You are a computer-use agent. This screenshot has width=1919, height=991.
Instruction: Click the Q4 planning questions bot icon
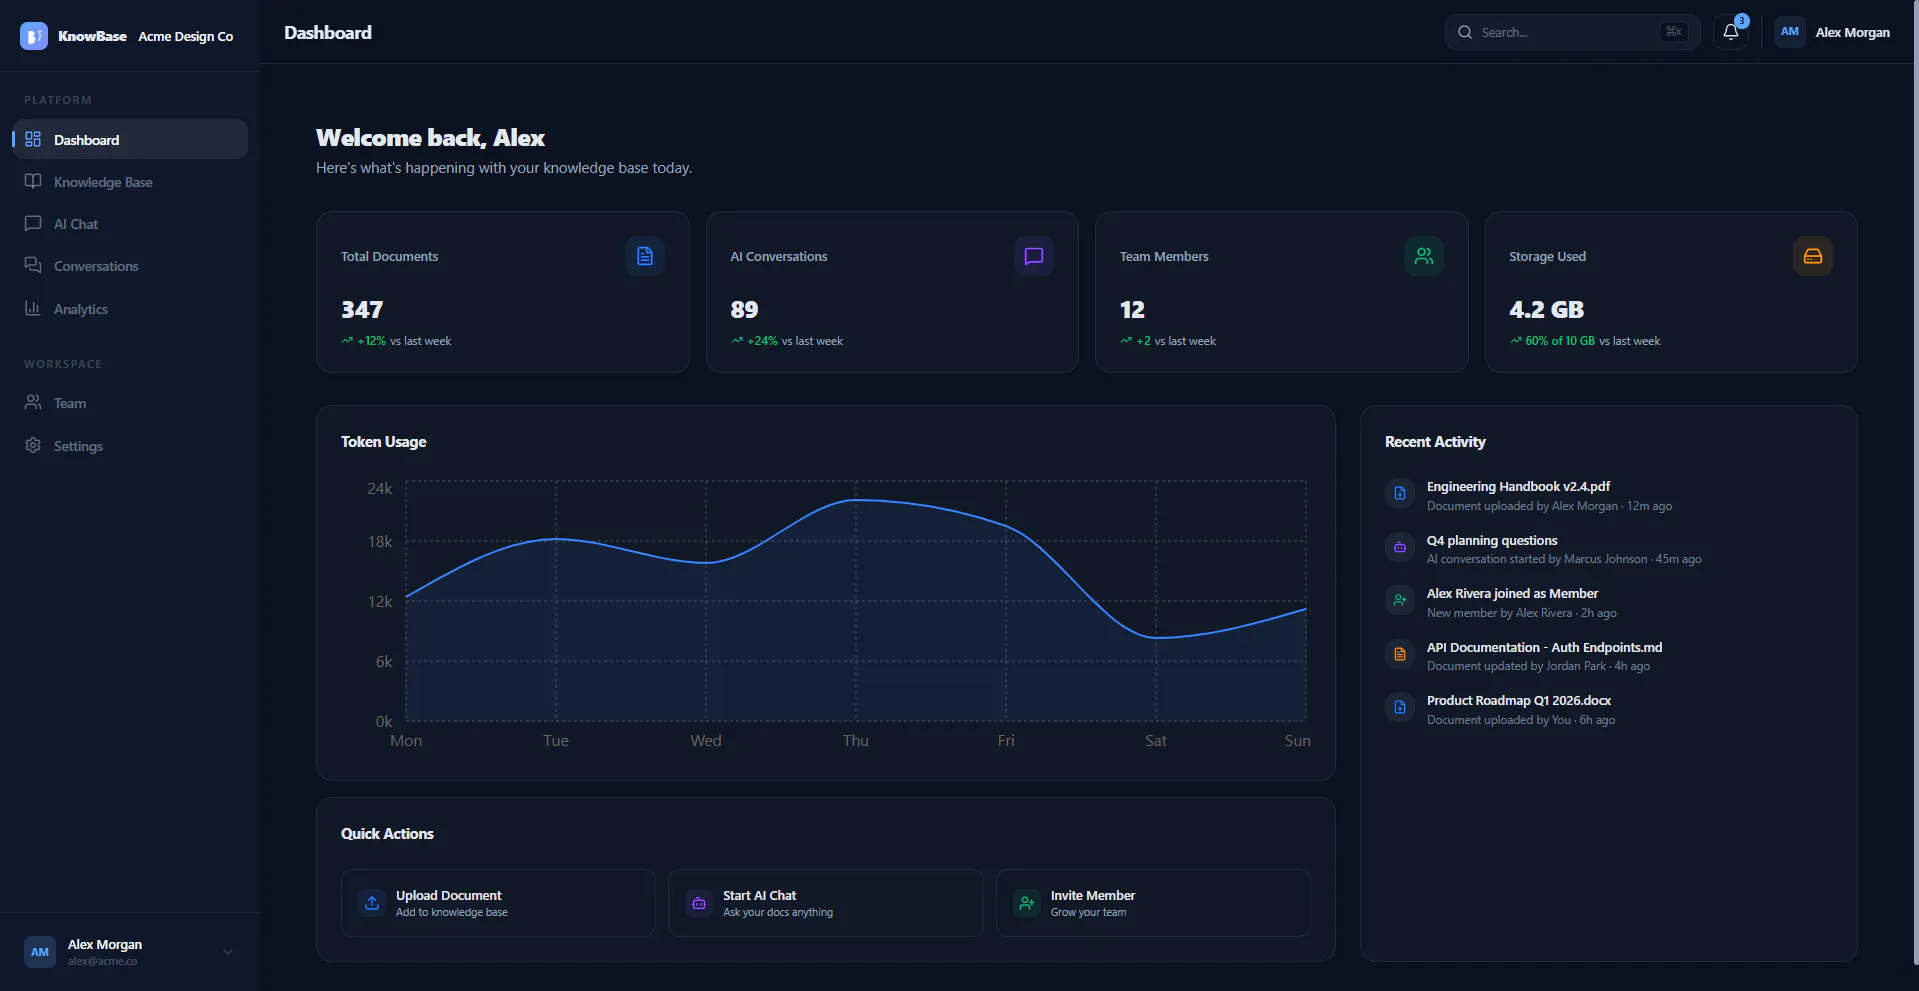(1400, 547)
